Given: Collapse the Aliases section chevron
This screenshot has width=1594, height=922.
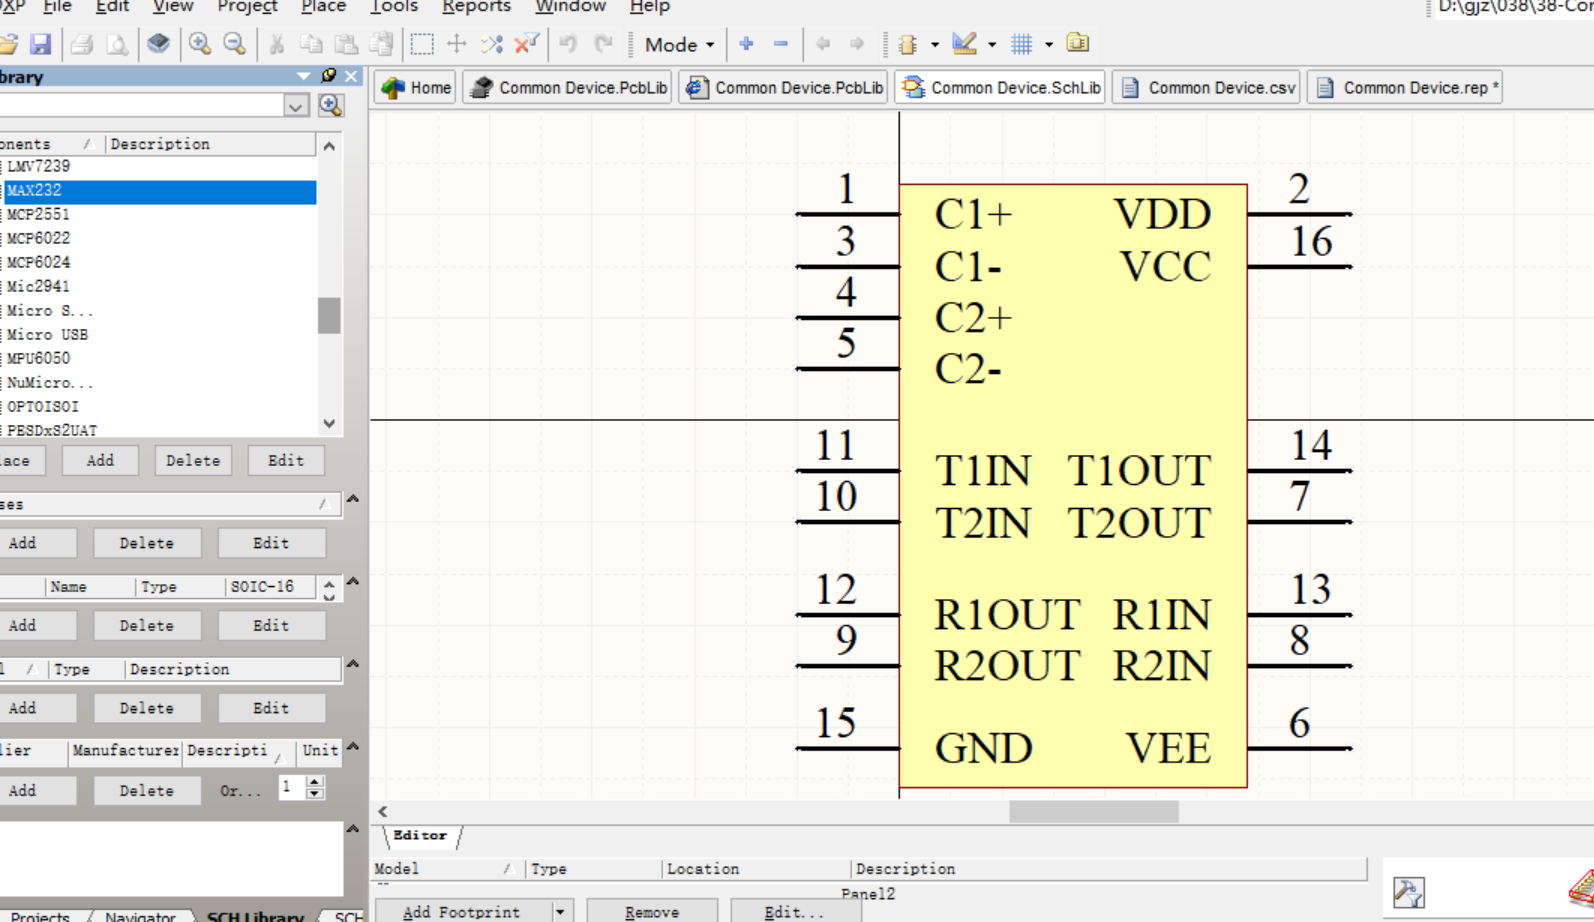Looking at the screenshot, I should click(x=353, y=498).
